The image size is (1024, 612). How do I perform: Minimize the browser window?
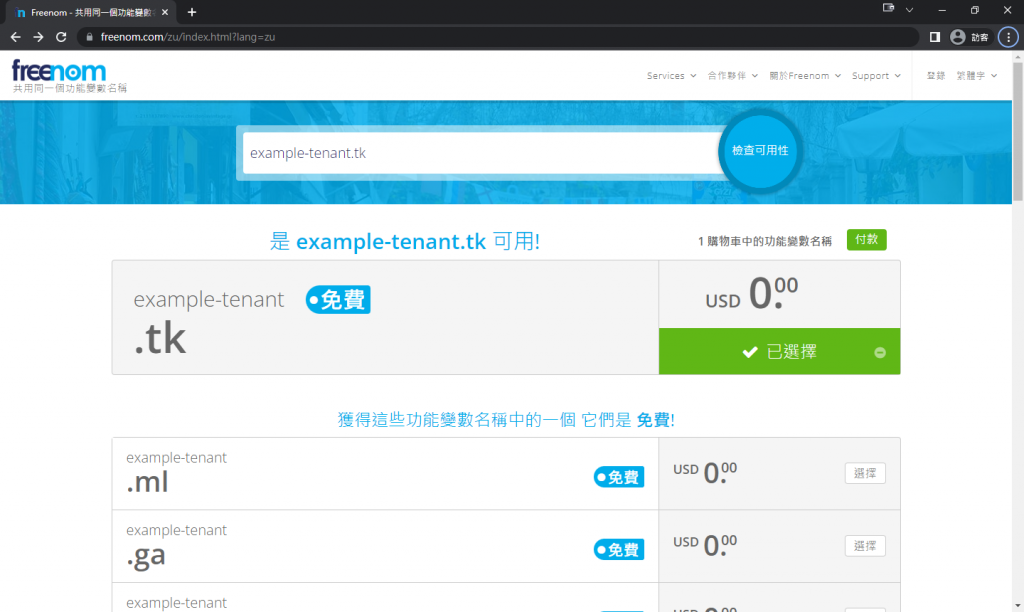[942, 10]
